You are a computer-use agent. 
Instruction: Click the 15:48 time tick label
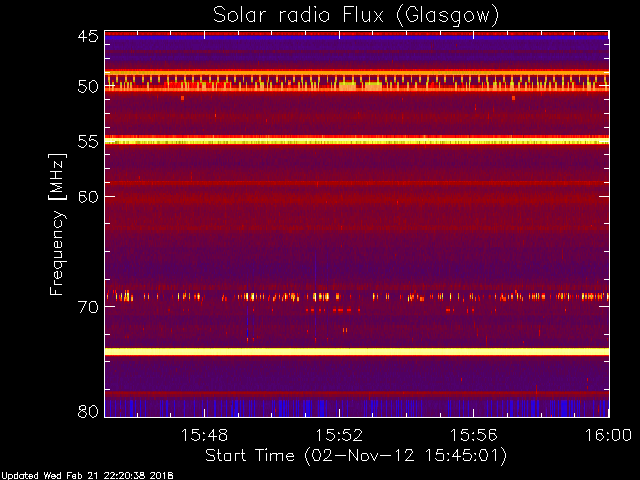[x=204, y=435]
